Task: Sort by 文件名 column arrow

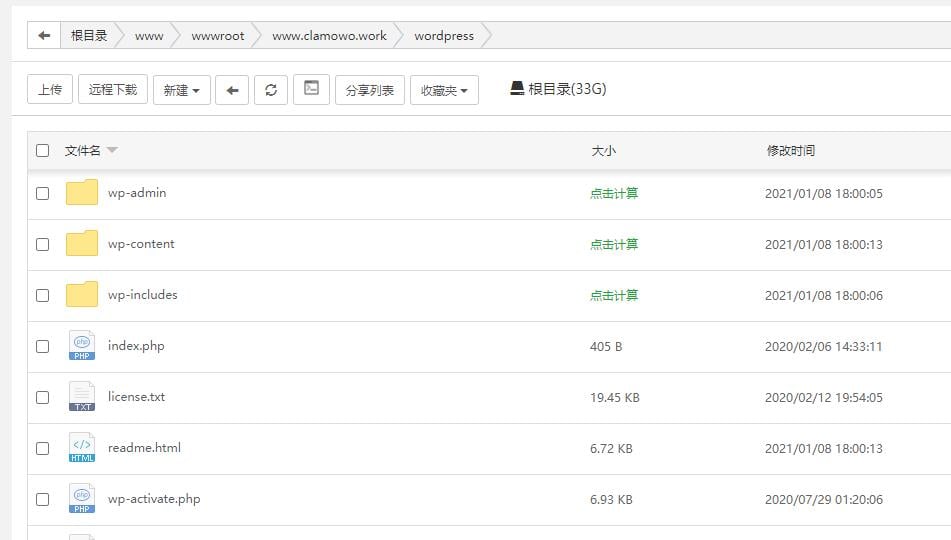Action: tap(112, 150)
